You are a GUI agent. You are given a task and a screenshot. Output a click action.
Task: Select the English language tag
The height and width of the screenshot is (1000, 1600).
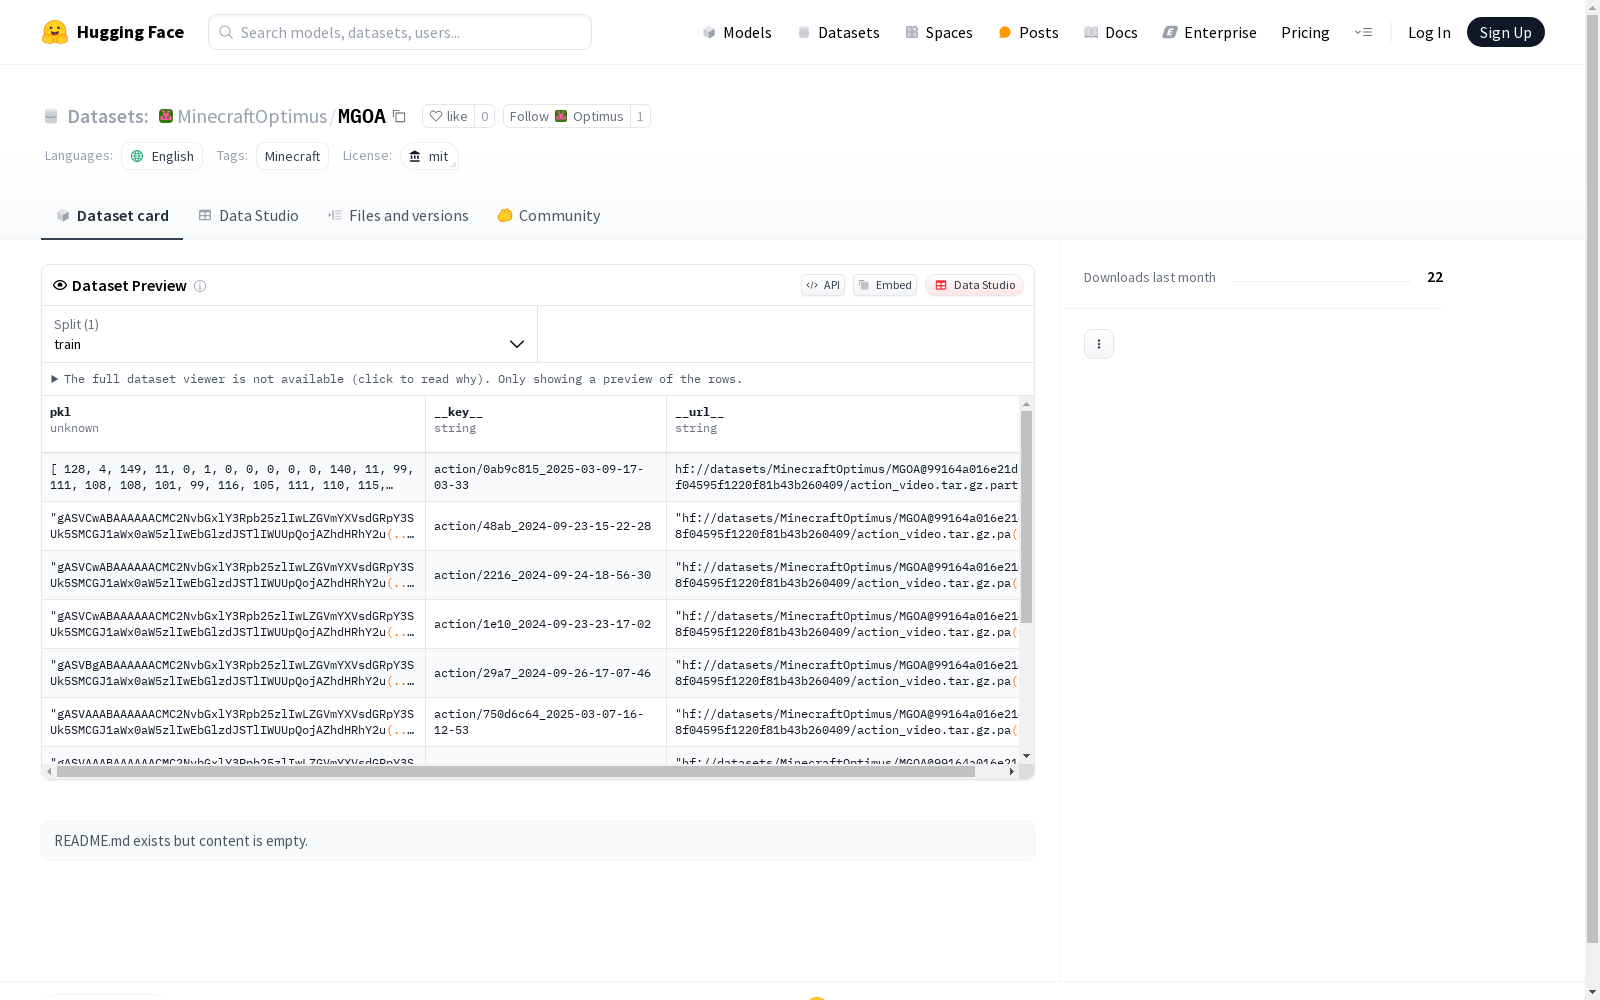click(x=162, y=156)
